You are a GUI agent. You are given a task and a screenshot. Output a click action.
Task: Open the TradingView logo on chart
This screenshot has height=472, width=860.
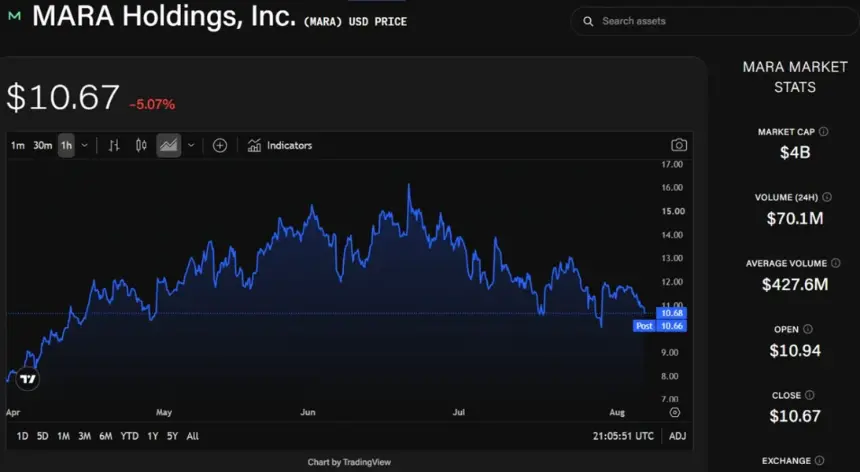27,379
